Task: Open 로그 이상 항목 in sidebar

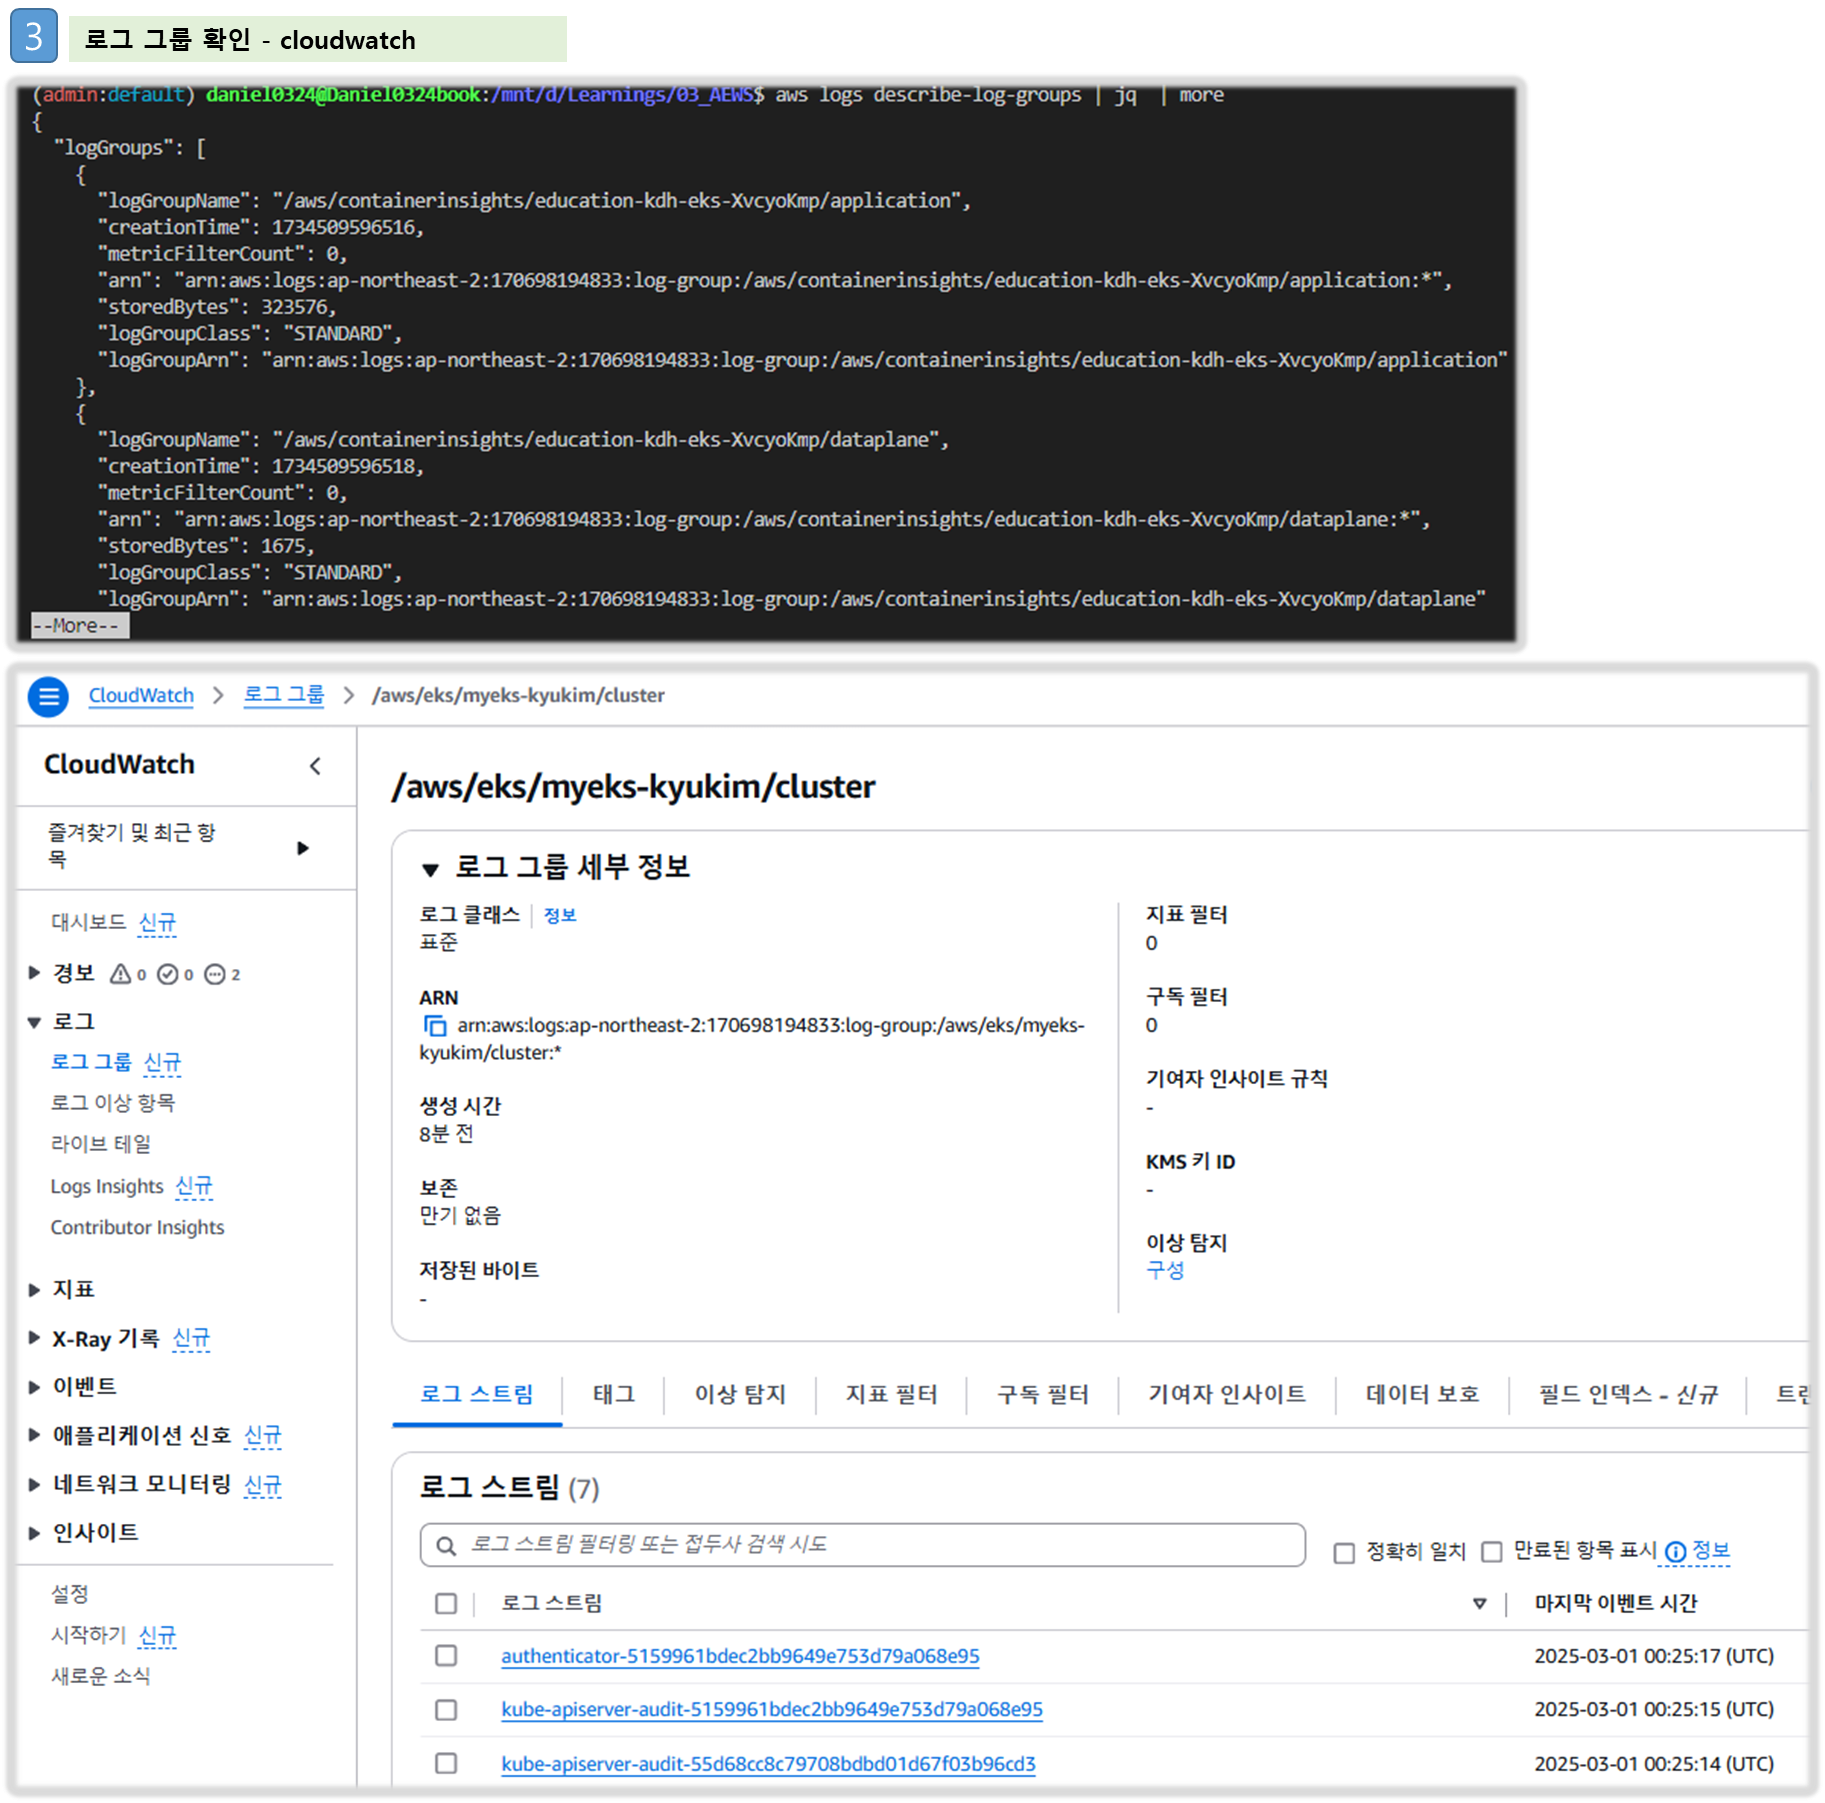Action: pyautogui.click(x=113, y=1103)
